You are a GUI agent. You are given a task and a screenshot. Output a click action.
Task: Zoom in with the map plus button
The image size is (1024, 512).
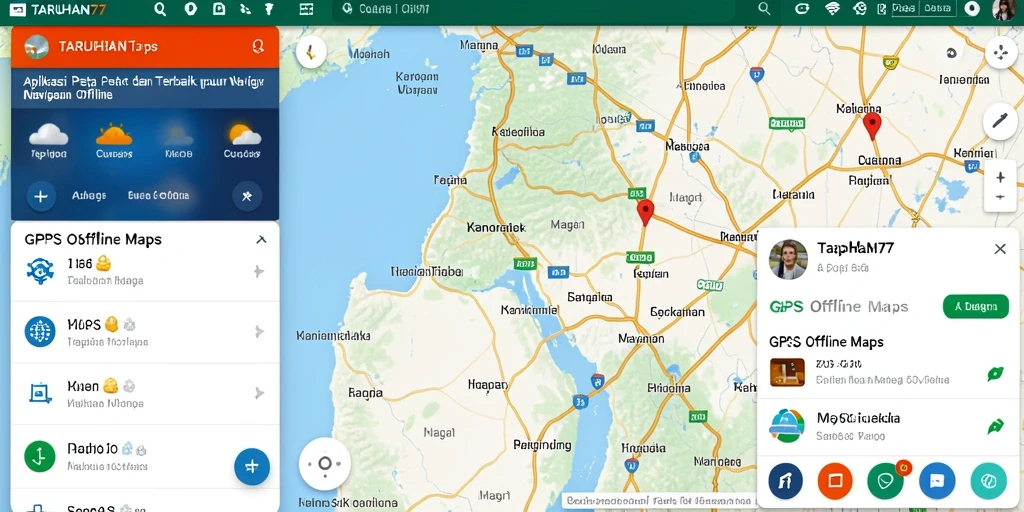(1000, 178)
